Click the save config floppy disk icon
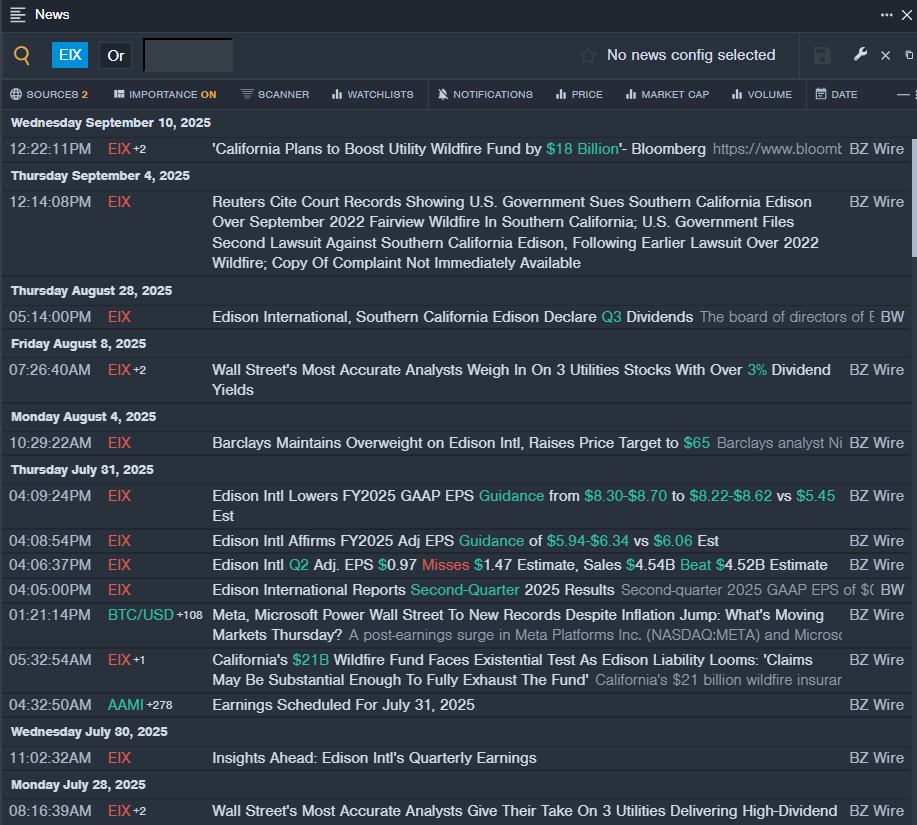 (822, 55)
